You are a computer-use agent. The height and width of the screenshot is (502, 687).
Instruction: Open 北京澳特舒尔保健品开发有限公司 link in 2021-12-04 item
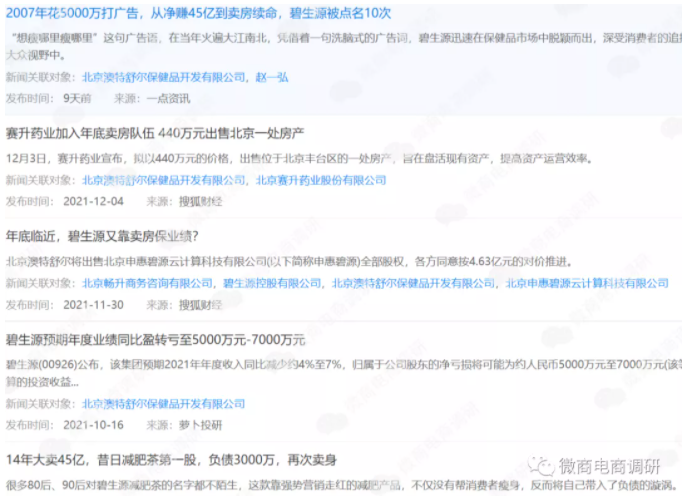point(163,180)
